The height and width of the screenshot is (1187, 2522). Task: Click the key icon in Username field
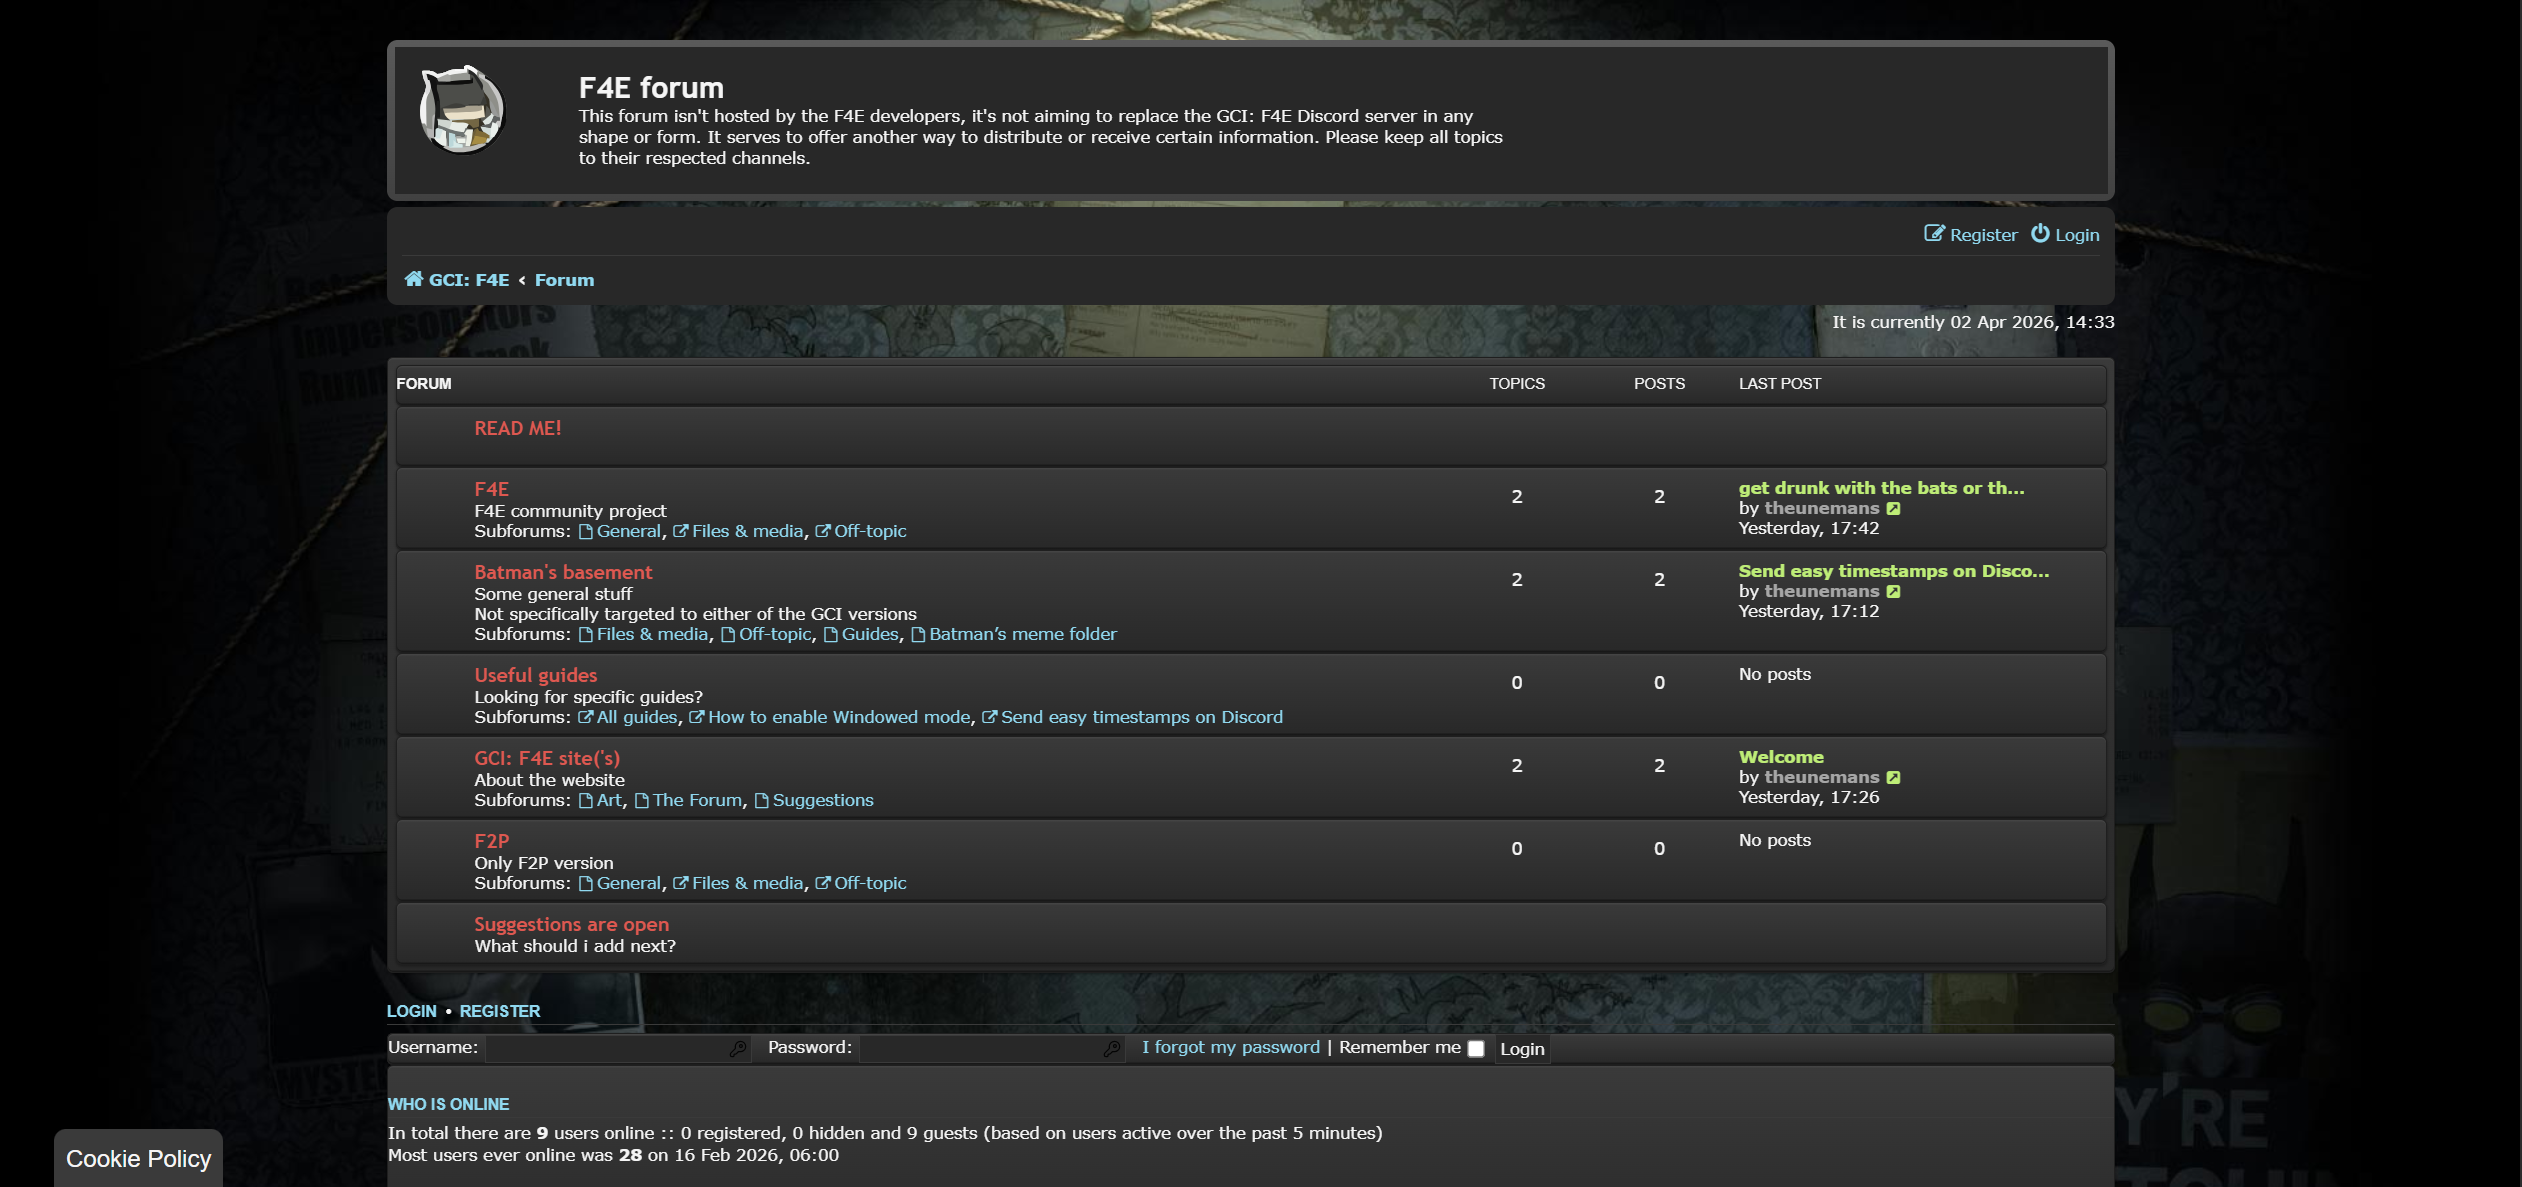tap(738, 1048)
